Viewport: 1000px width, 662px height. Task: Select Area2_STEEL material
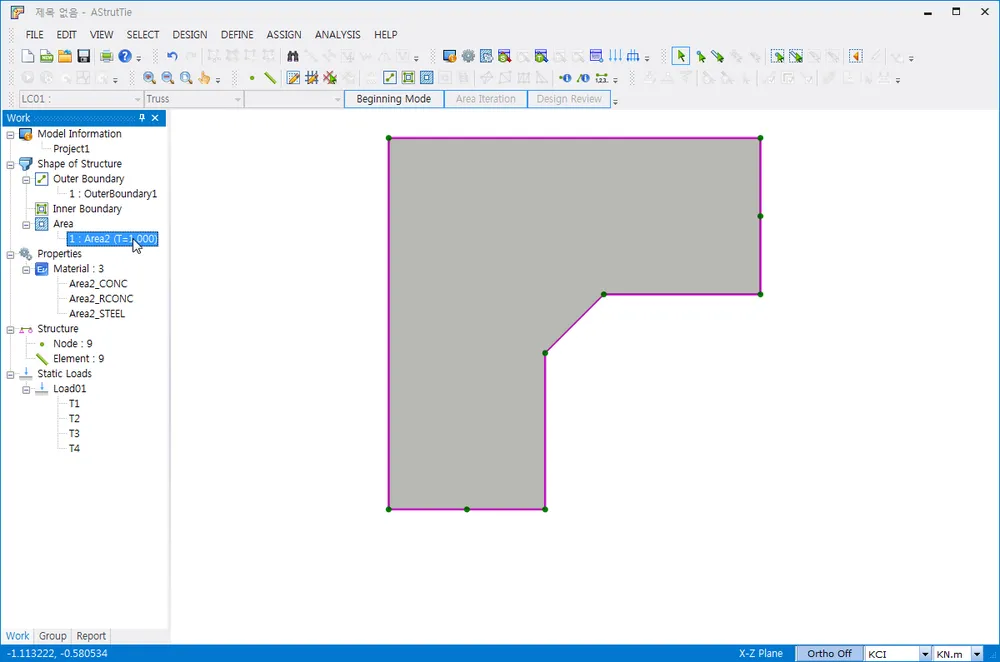(x=97, y=314)
